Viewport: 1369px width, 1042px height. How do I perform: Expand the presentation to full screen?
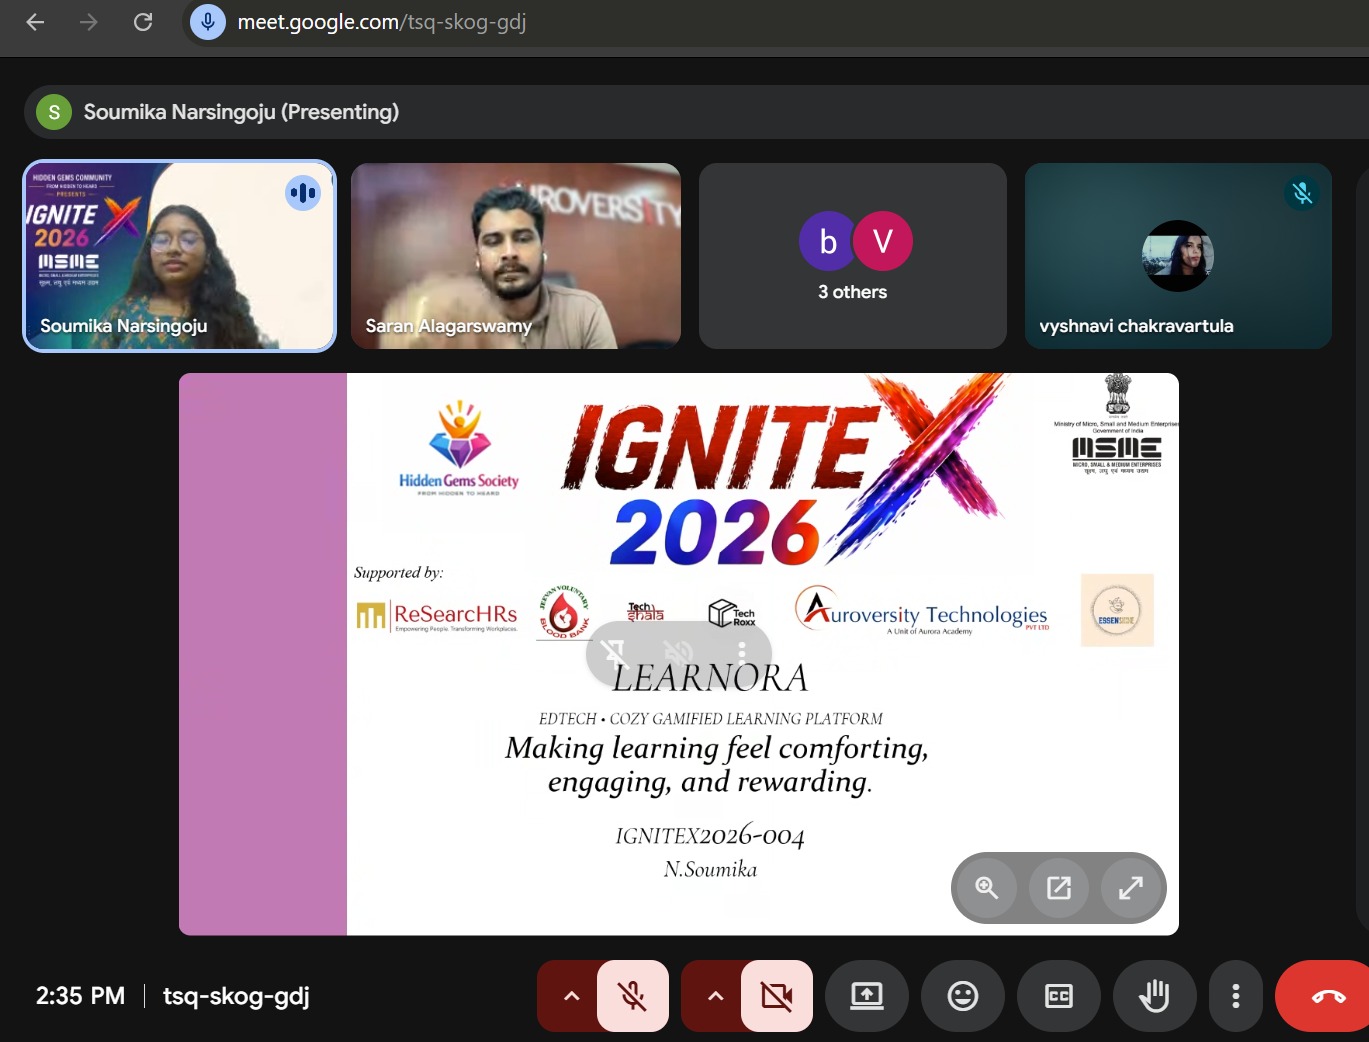tap(1131, 888)
